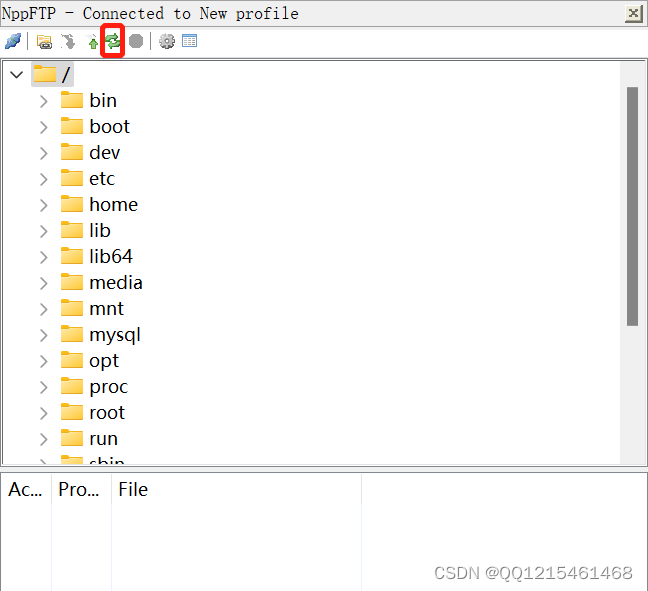Select the mysql folder name
Image resolution: width=648 pixels, height=591 pixels.
[x=115, y=335]
